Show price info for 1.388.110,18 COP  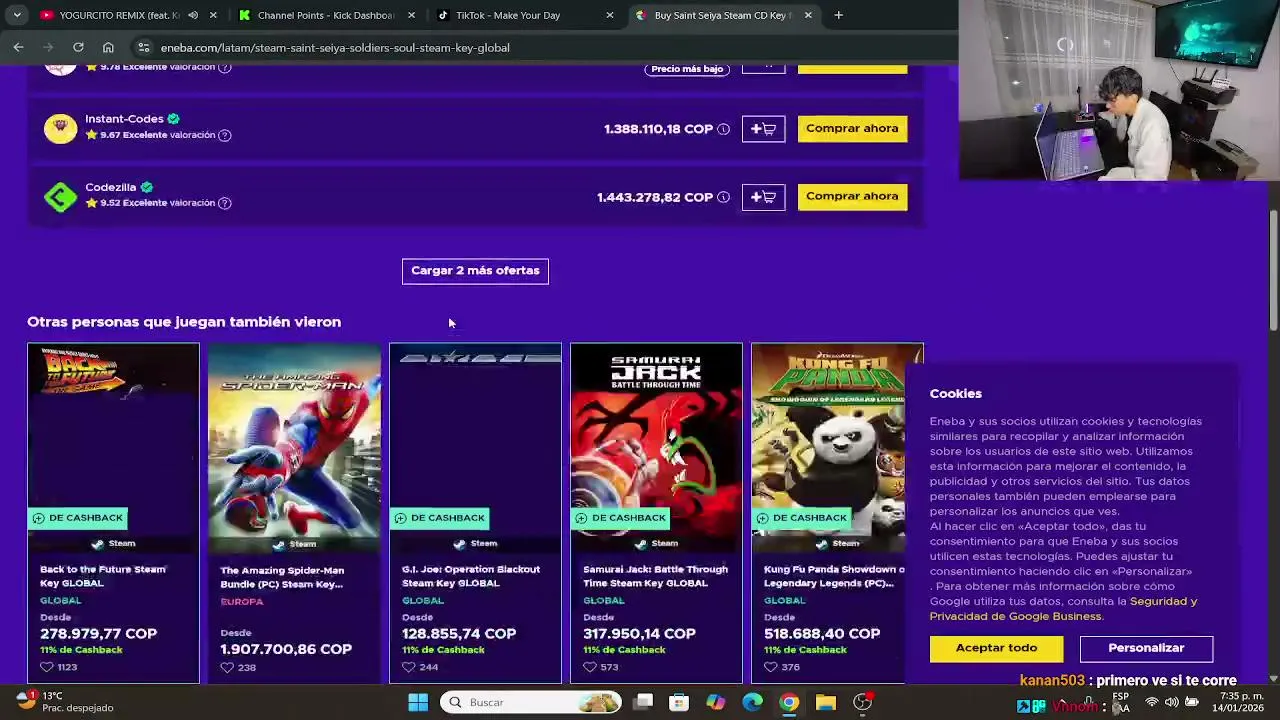pos(723,129)
